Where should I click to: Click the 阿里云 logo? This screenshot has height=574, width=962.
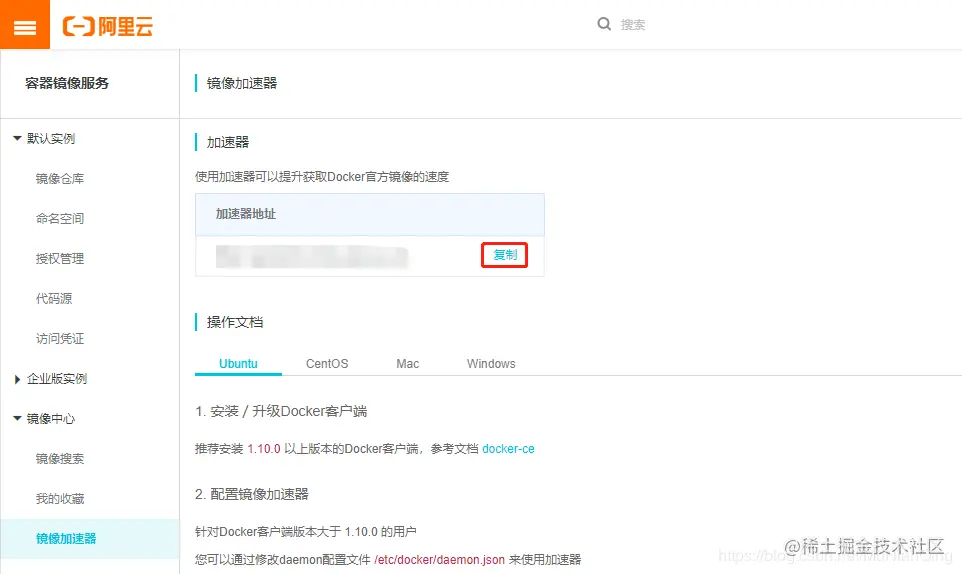pos(107,26)
